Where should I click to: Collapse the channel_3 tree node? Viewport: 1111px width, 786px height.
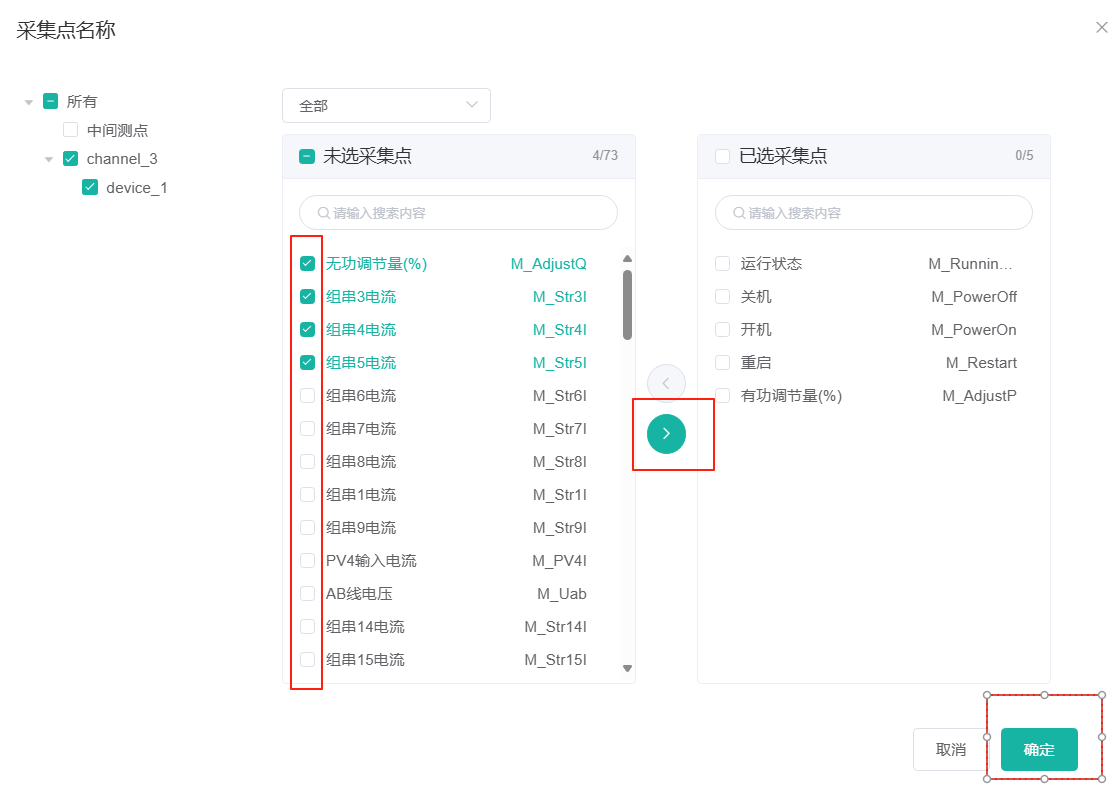tap(49, 159)
